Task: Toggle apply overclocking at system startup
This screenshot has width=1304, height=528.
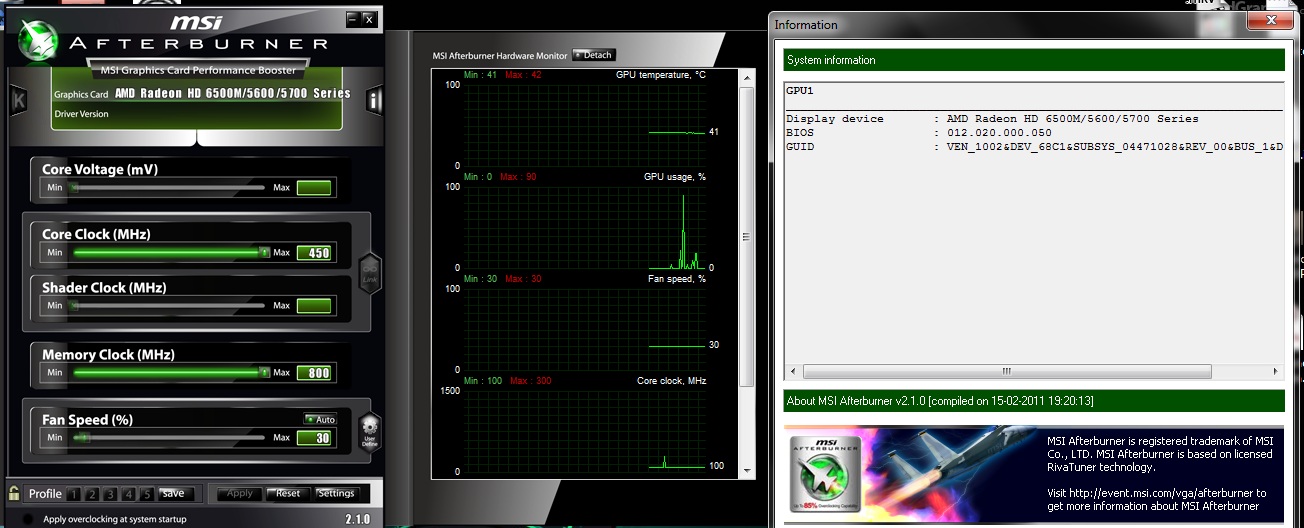Action: (27, 519)
